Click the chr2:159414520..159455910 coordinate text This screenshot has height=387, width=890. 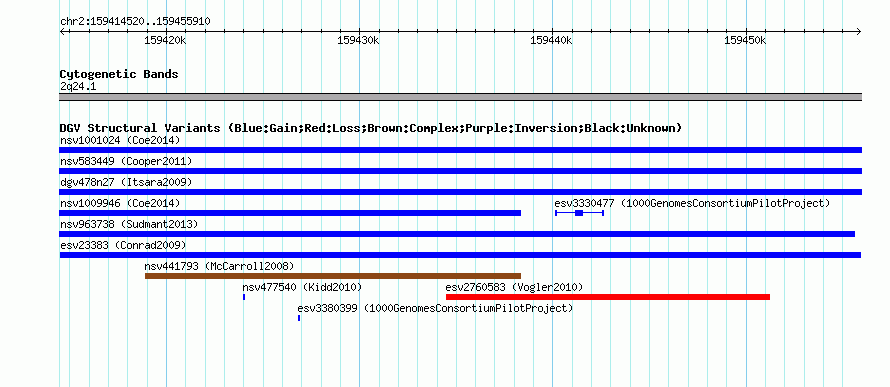point(135,22)
